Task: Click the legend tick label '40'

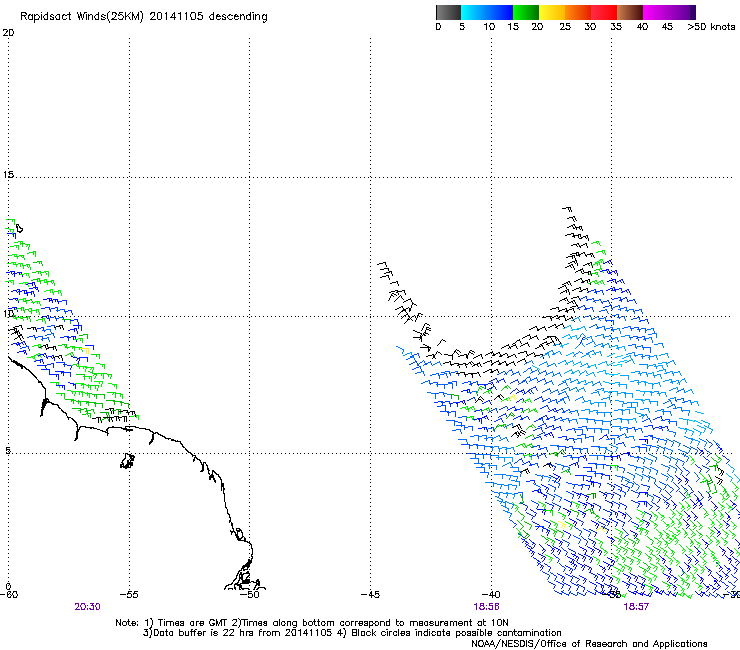Action: [642, 27]
